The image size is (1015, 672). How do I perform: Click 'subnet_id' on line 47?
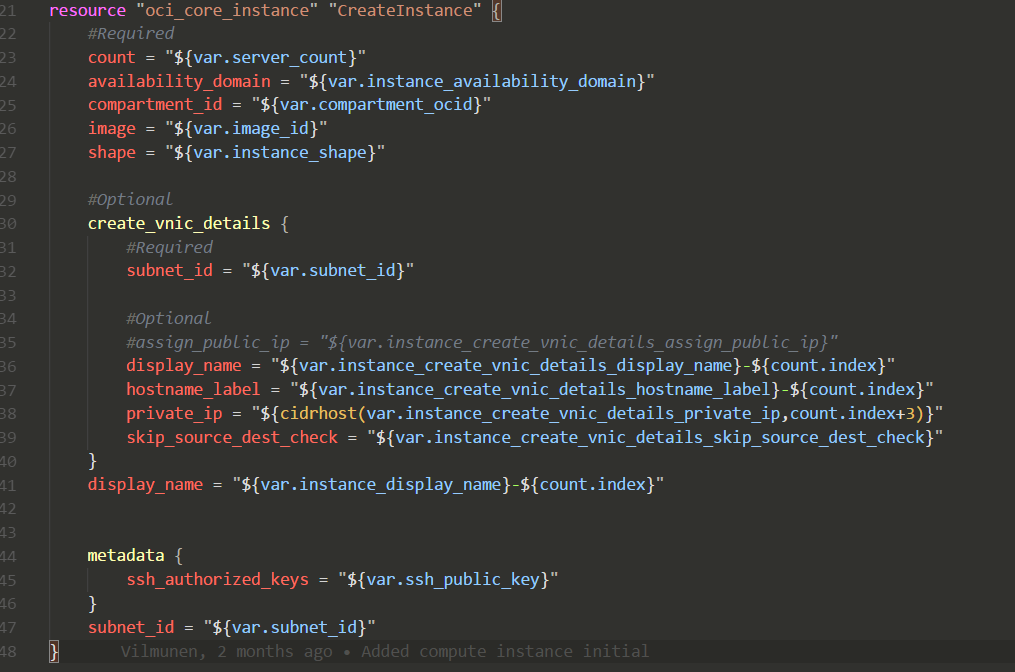point(131,627)
